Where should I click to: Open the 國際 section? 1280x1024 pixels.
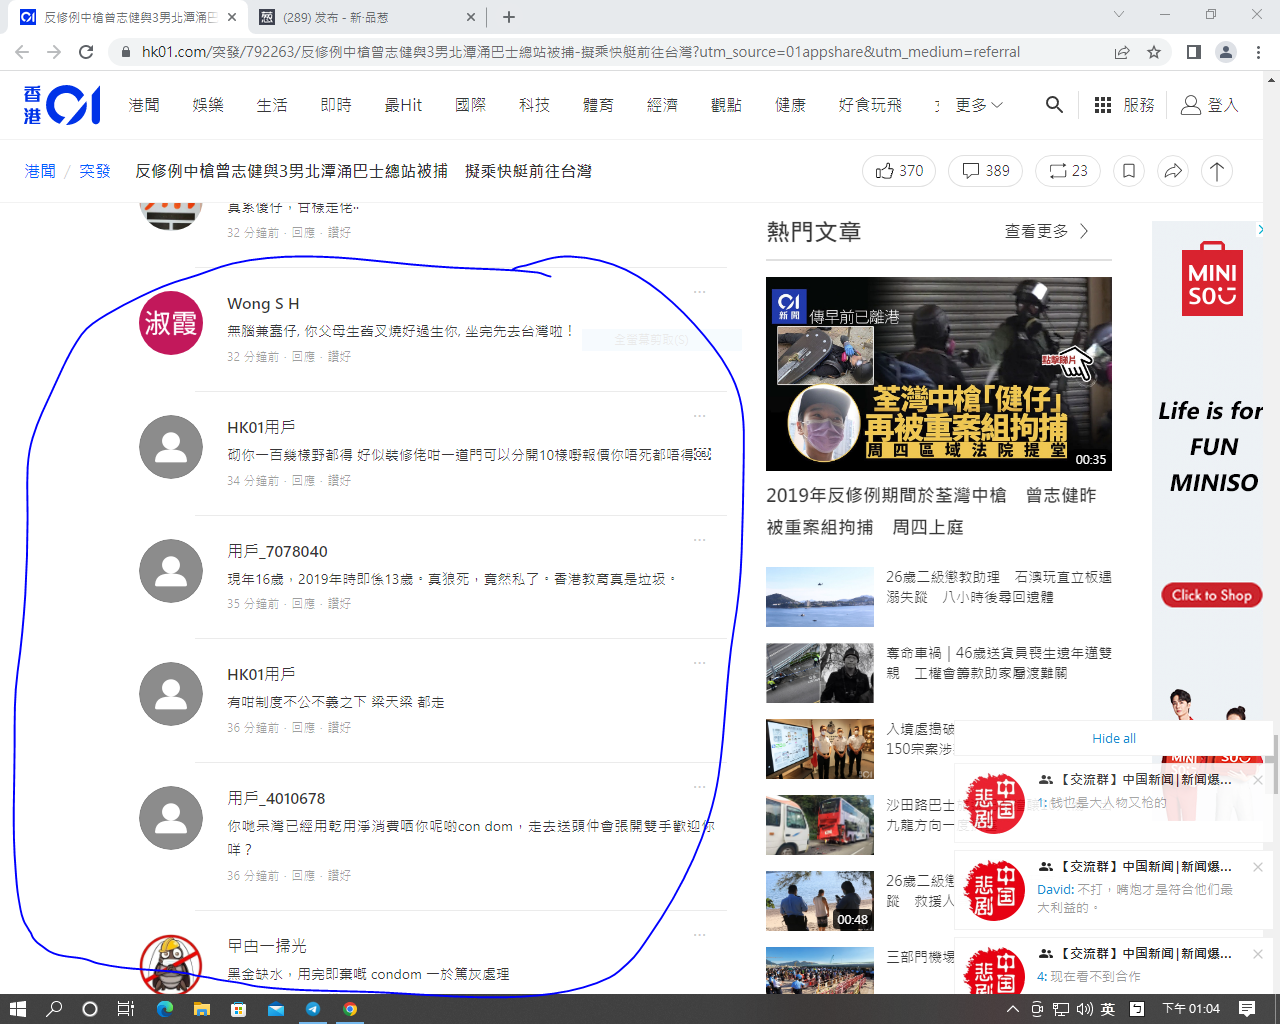point(470,105)
